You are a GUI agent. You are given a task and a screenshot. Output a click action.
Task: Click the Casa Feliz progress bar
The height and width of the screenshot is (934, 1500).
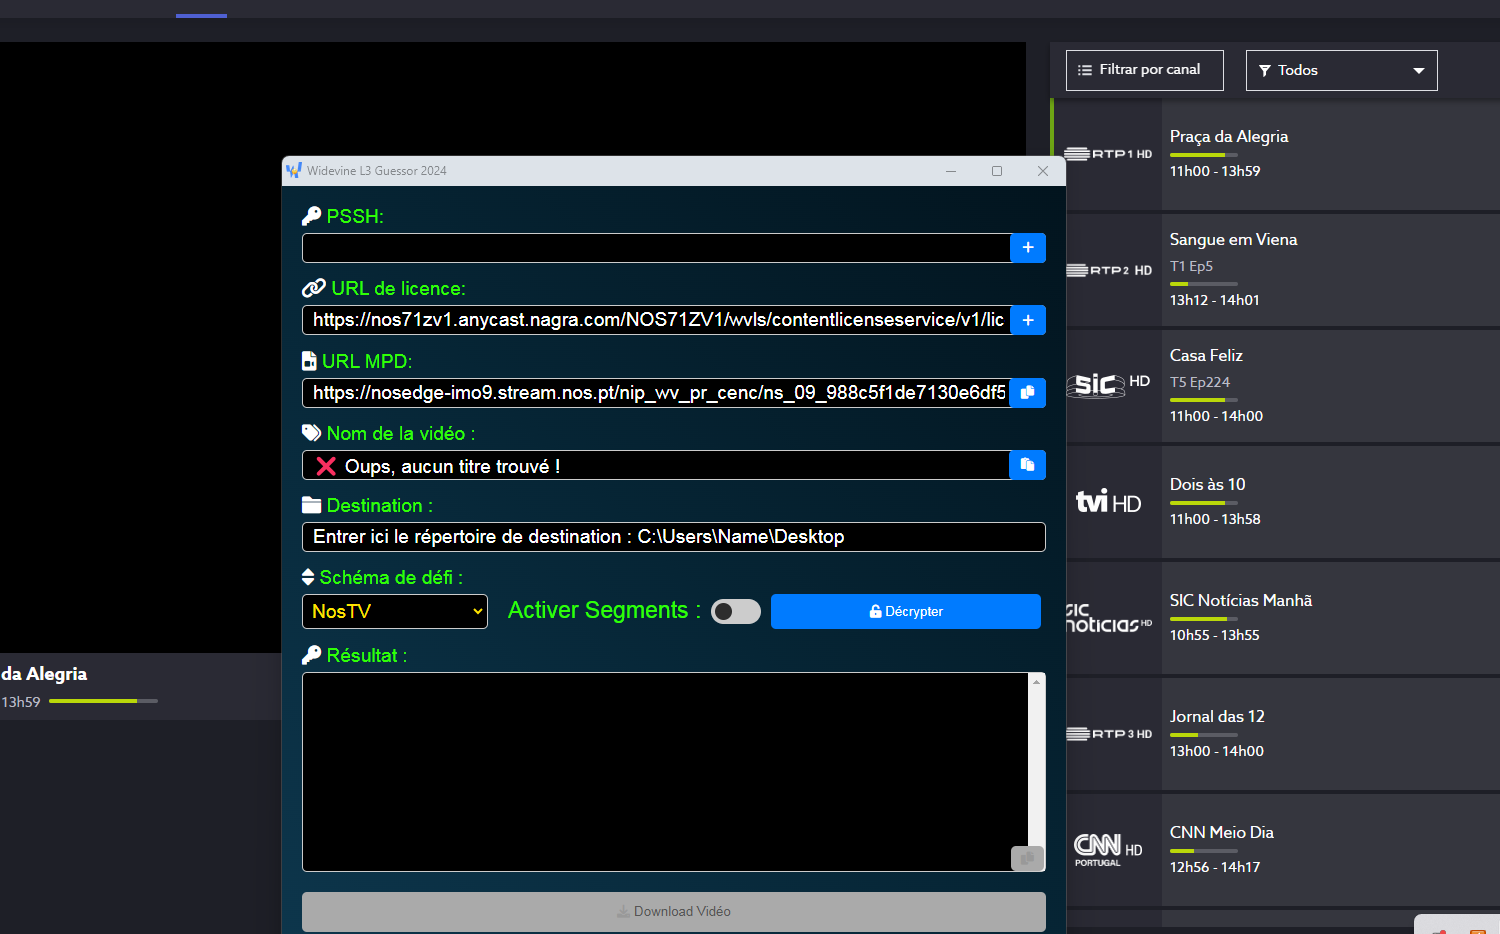1204,400
